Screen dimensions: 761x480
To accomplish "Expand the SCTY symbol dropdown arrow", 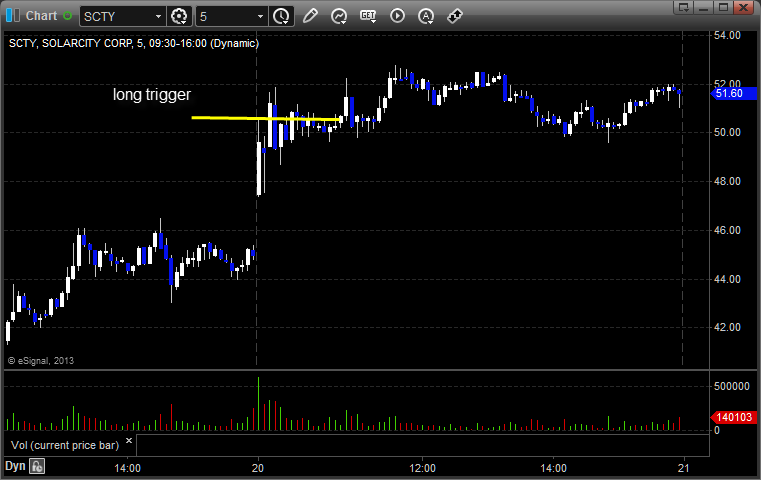I will [x=158, y=17].
